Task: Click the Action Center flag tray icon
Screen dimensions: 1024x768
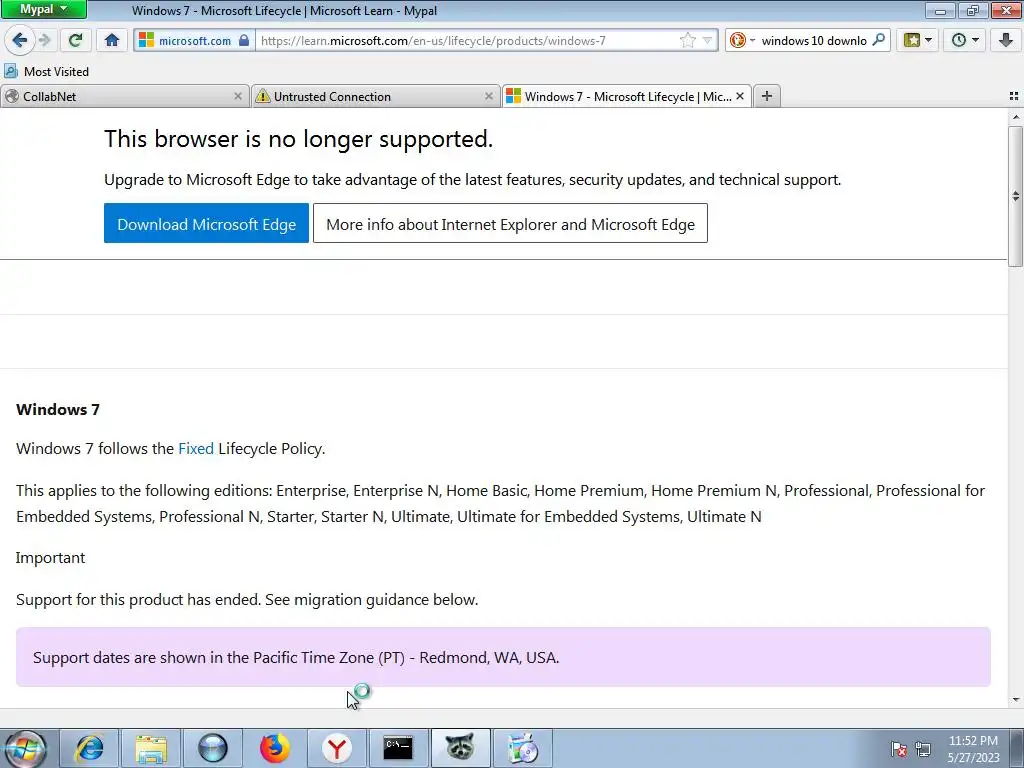Action: point(899,749)
